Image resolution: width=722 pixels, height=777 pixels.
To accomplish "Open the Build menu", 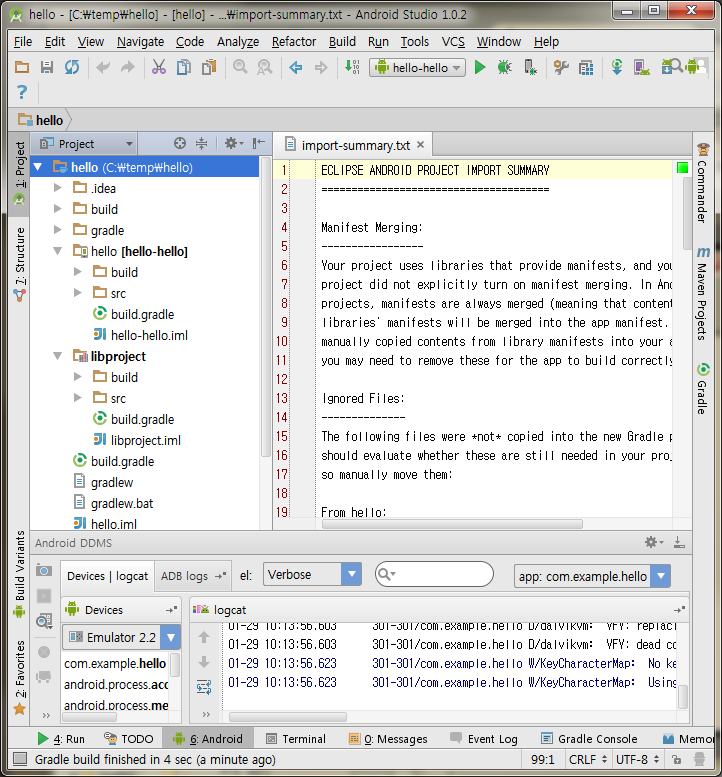I will [x=342, y=42].
